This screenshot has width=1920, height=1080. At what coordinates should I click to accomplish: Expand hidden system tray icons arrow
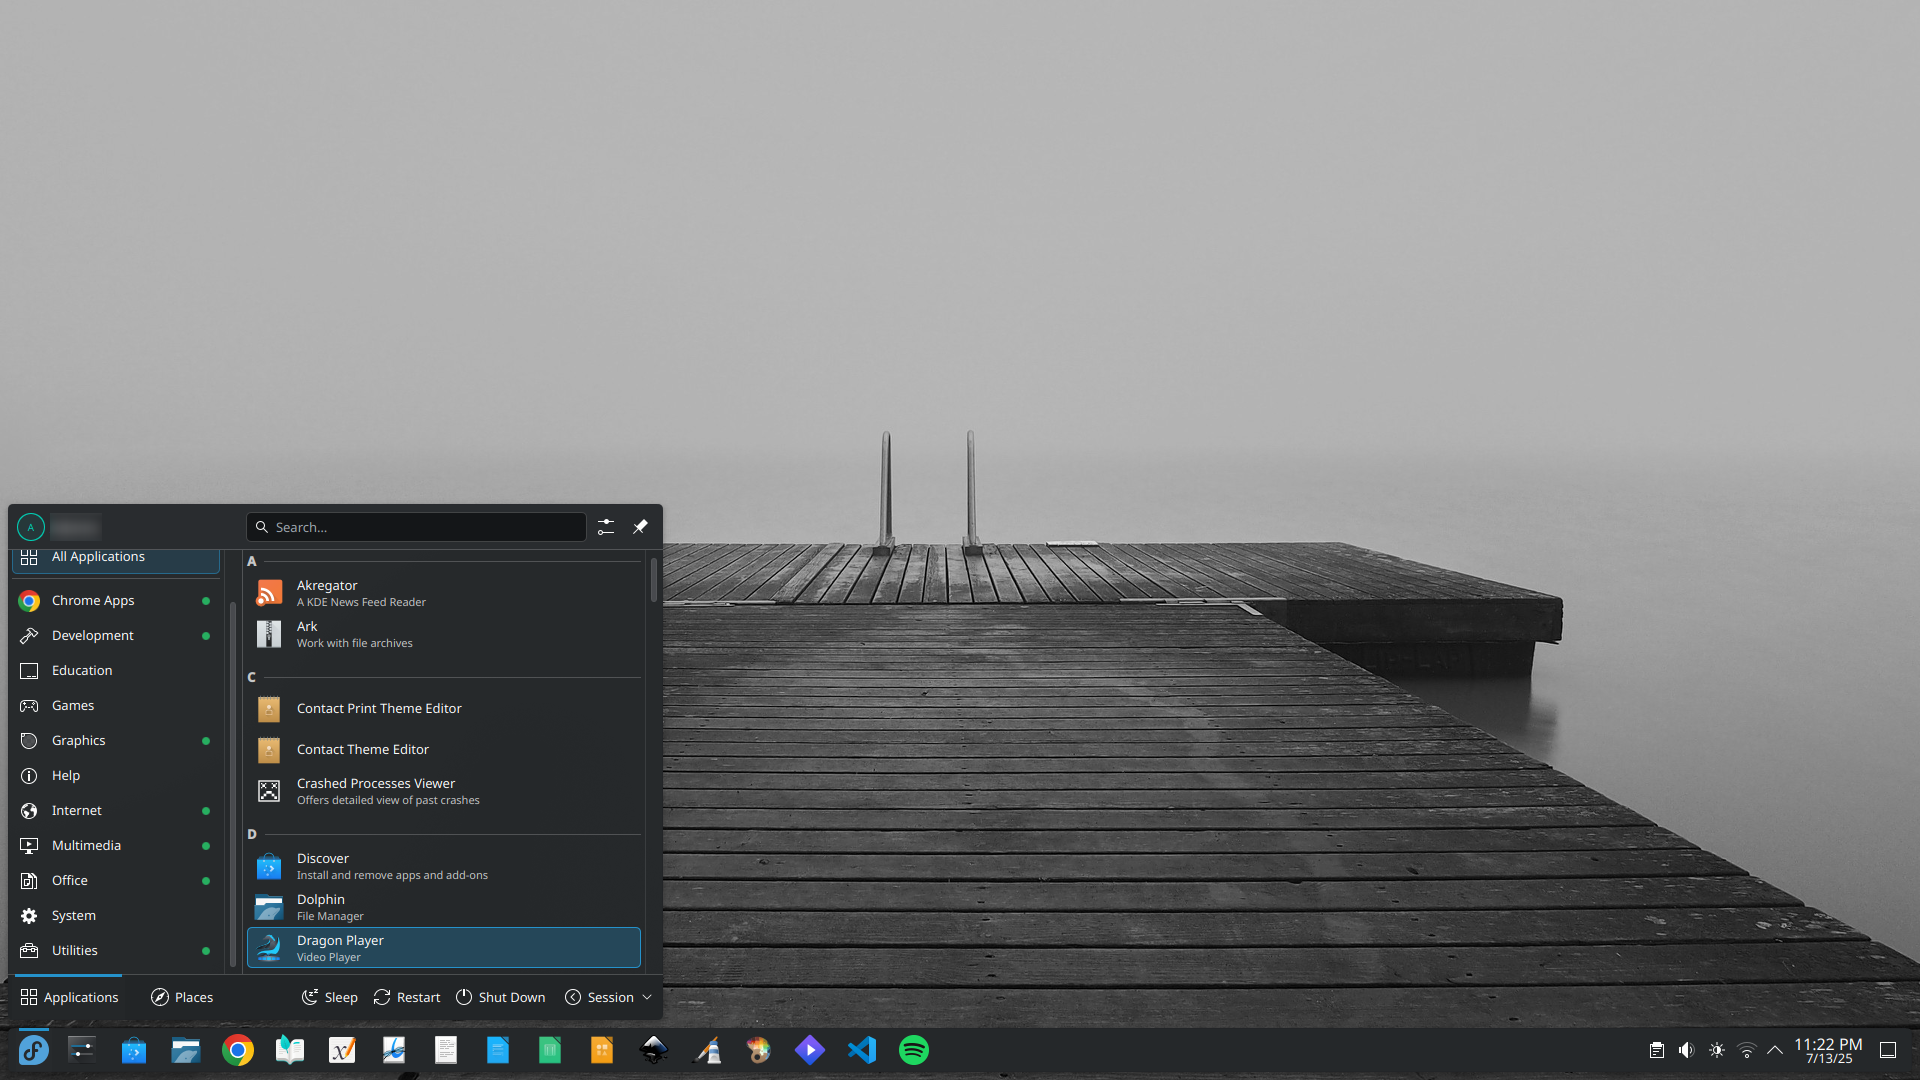coord(1775,1050)
